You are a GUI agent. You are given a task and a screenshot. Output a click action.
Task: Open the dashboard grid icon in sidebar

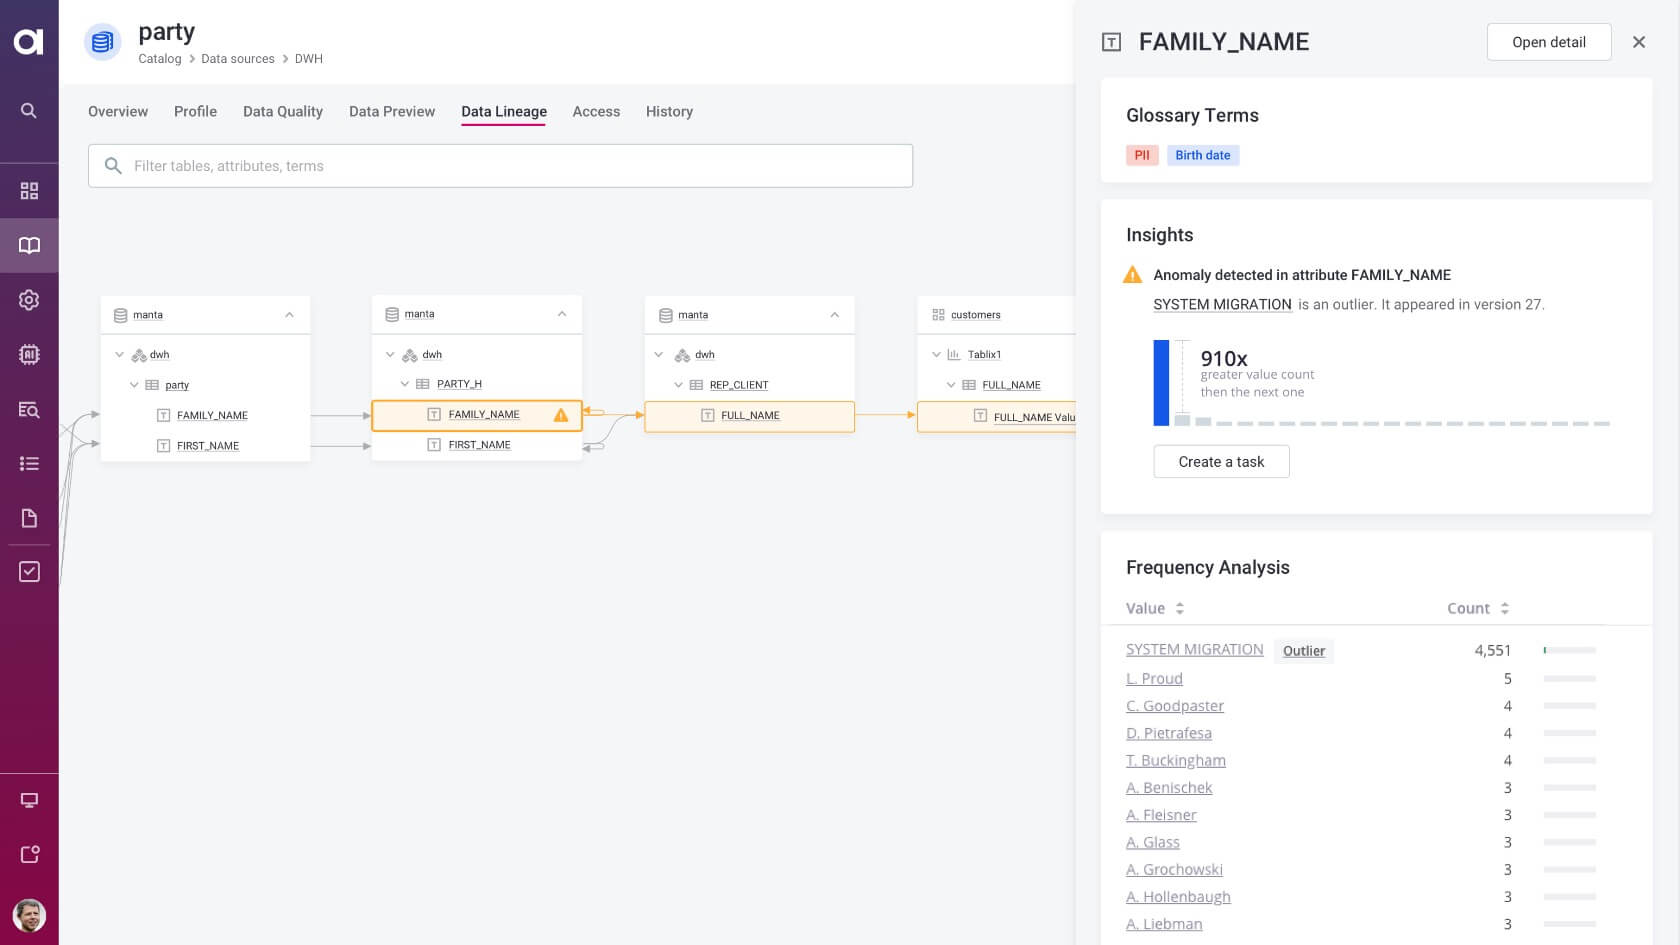point(29,190)
